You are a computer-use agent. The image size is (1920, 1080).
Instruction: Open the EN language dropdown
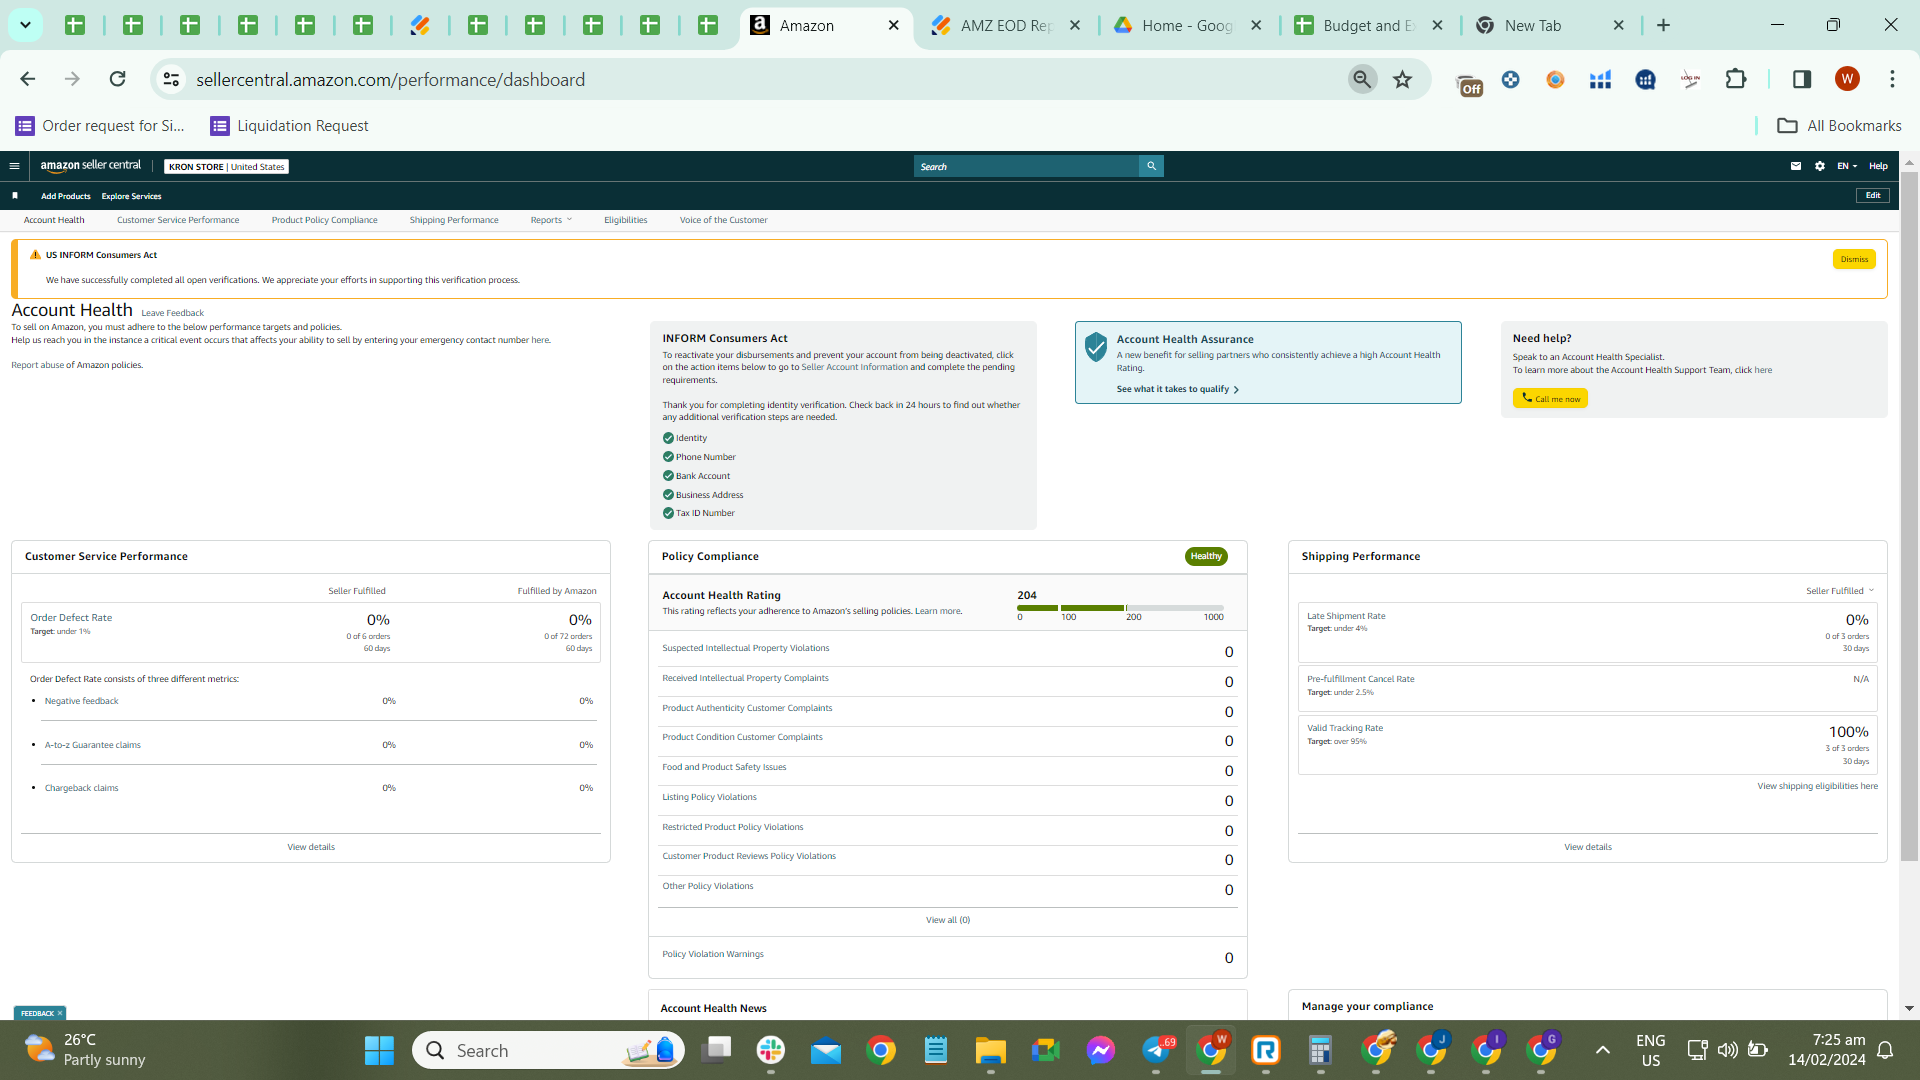1847,166
